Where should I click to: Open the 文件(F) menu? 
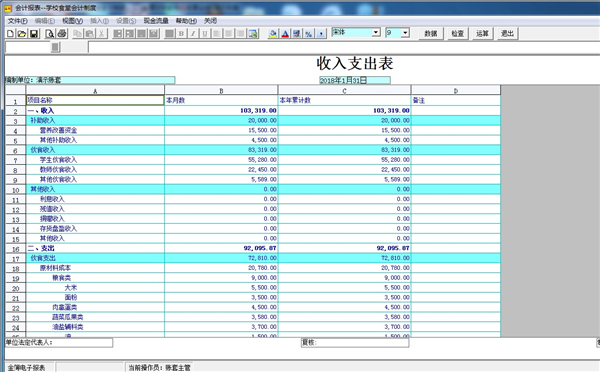tap(18, 21)
